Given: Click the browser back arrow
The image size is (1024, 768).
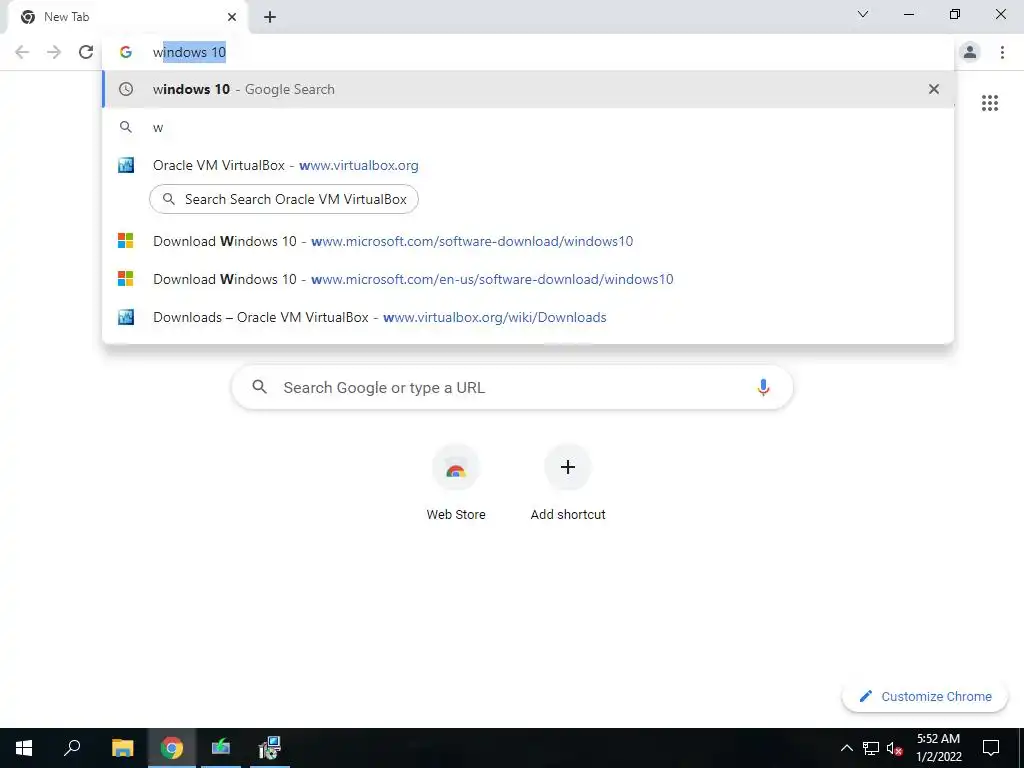Looking at the screenshot, I should [x=22, y=52].
